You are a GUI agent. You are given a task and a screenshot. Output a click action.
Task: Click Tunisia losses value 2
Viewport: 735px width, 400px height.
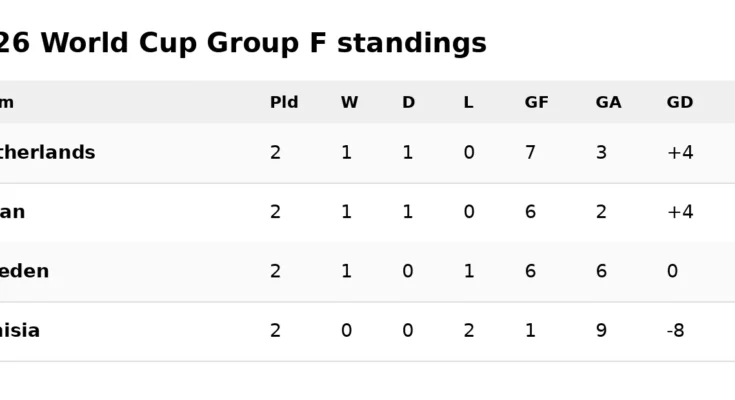coord(469,331)
